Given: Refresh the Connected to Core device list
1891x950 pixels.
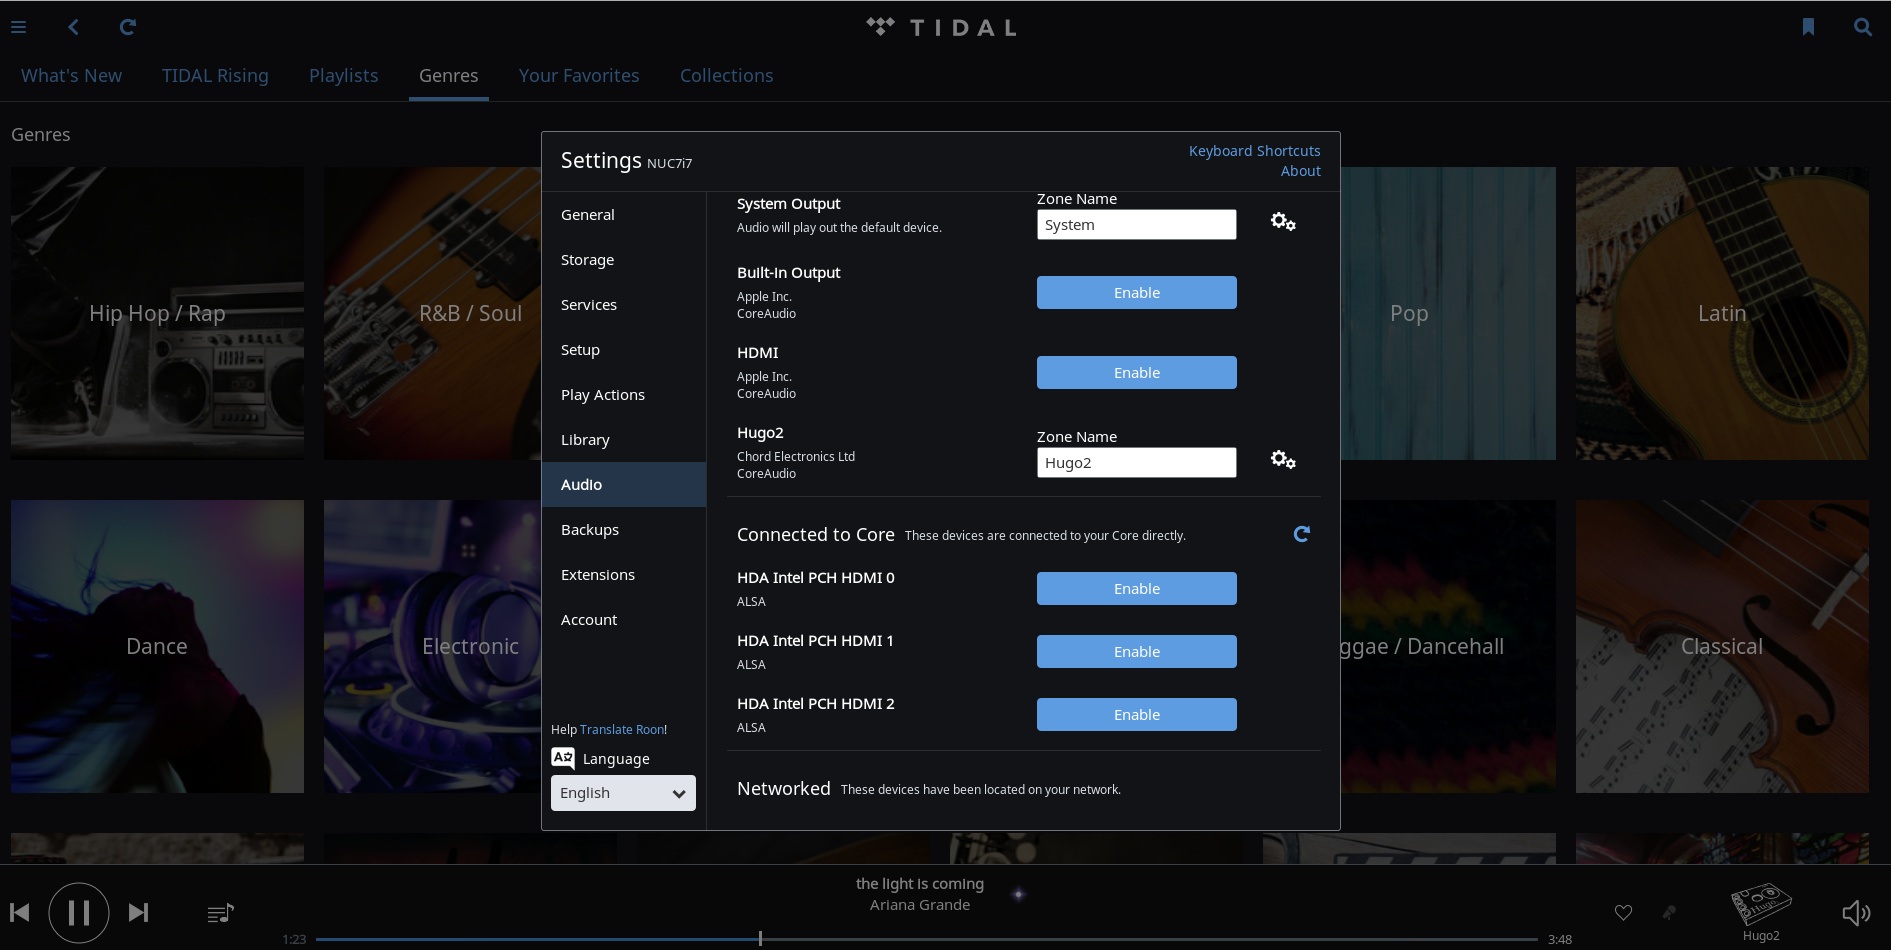Looking at the screenshot, I should point(1301,534).
